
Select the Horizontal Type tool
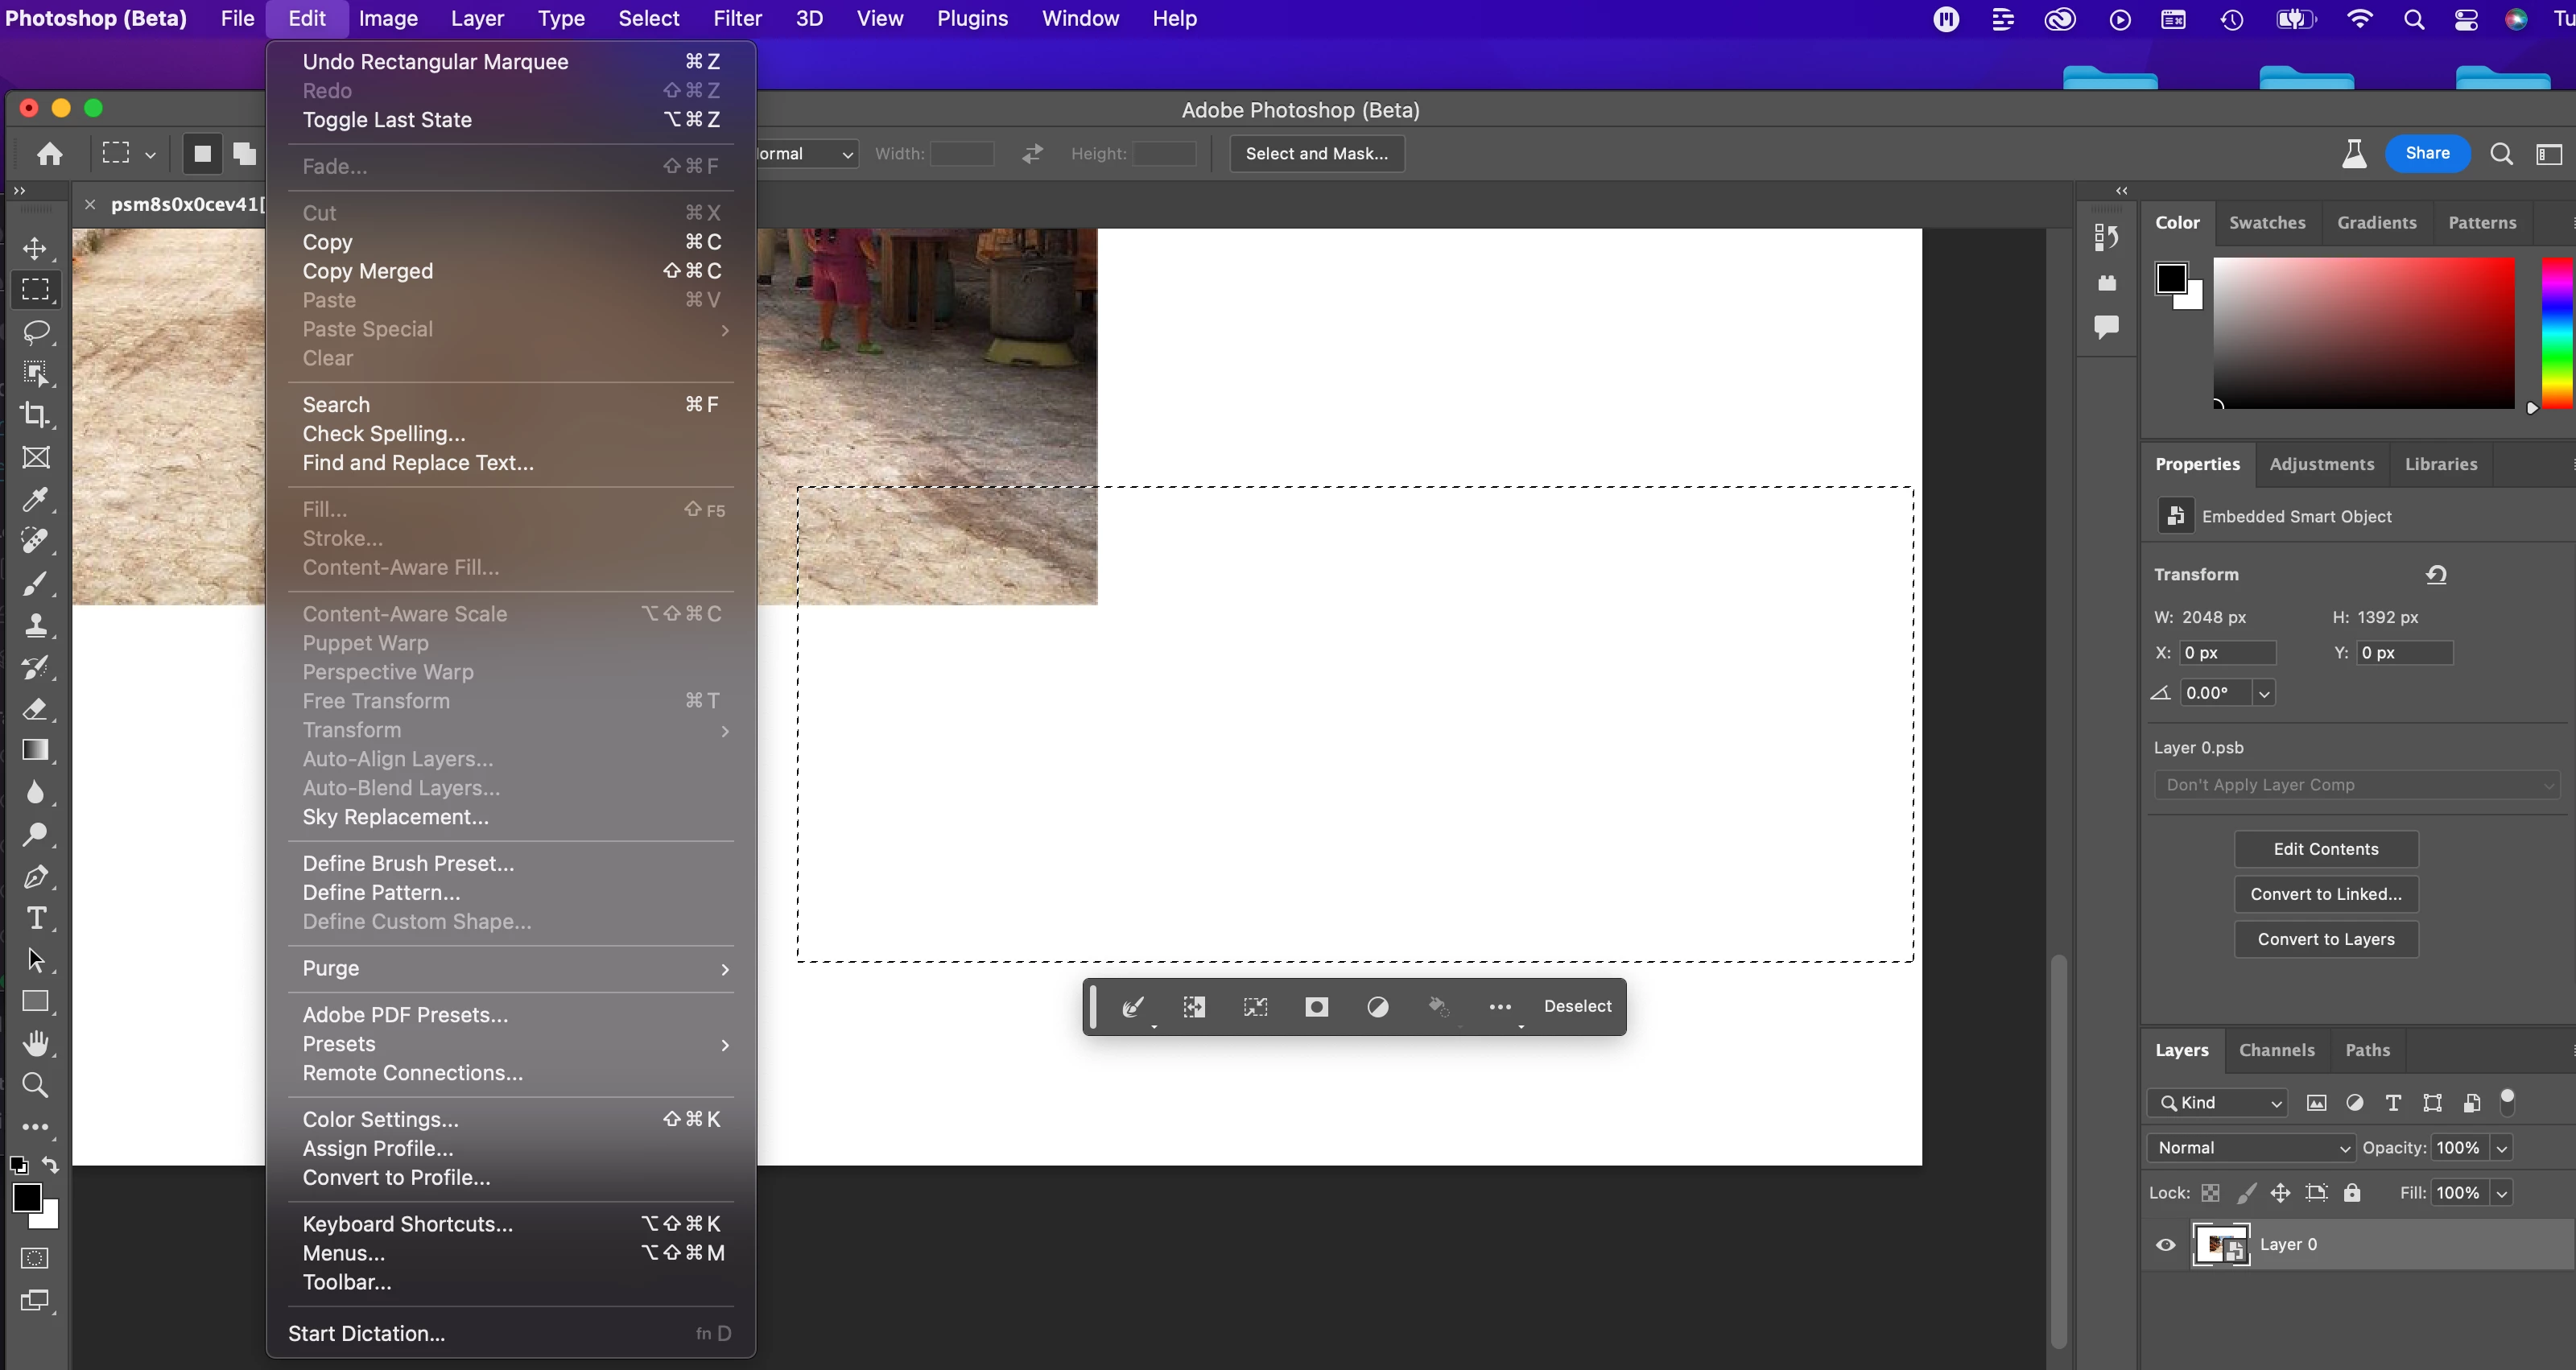pyautogui.click(x=36, y=918)
